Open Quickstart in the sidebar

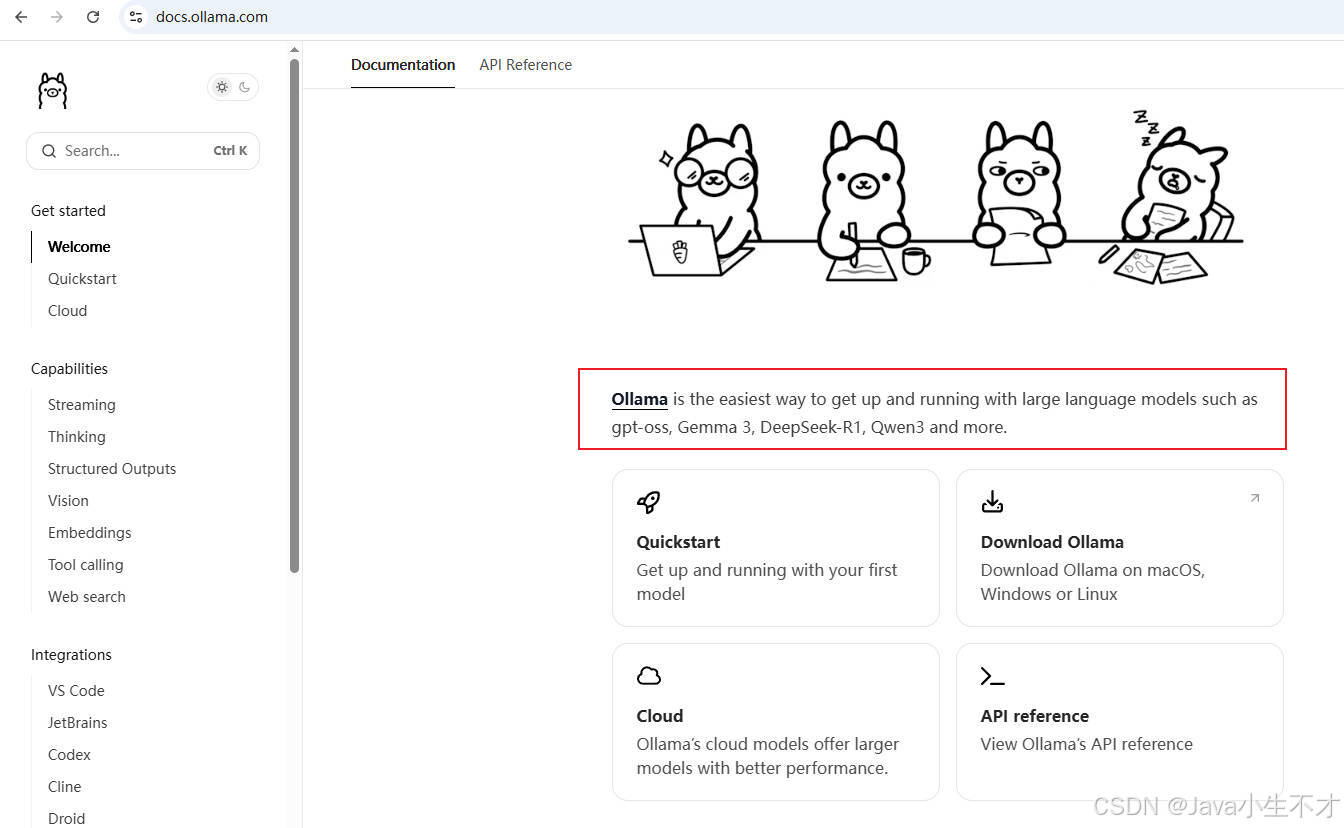[x=82, y=279]
